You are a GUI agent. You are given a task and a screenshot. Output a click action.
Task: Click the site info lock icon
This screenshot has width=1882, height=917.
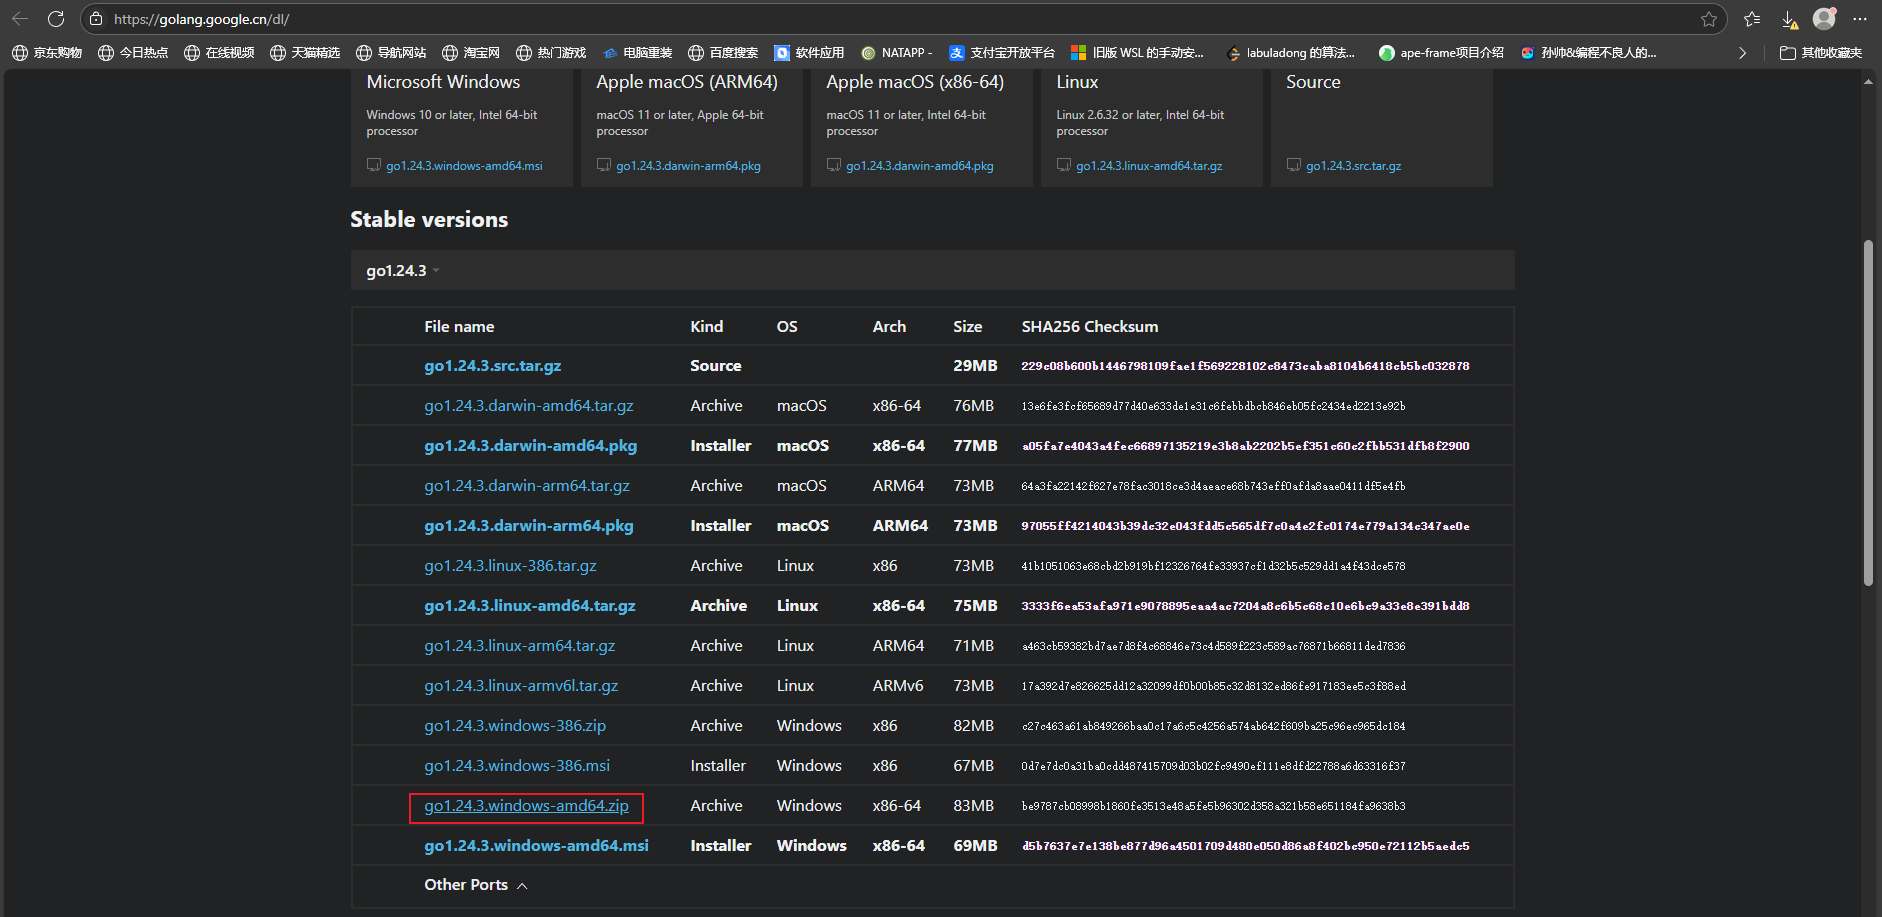pyautogui.click(x=96, y=19)
